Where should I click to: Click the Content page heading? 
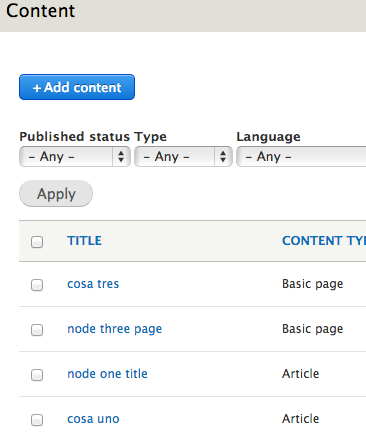41,11
